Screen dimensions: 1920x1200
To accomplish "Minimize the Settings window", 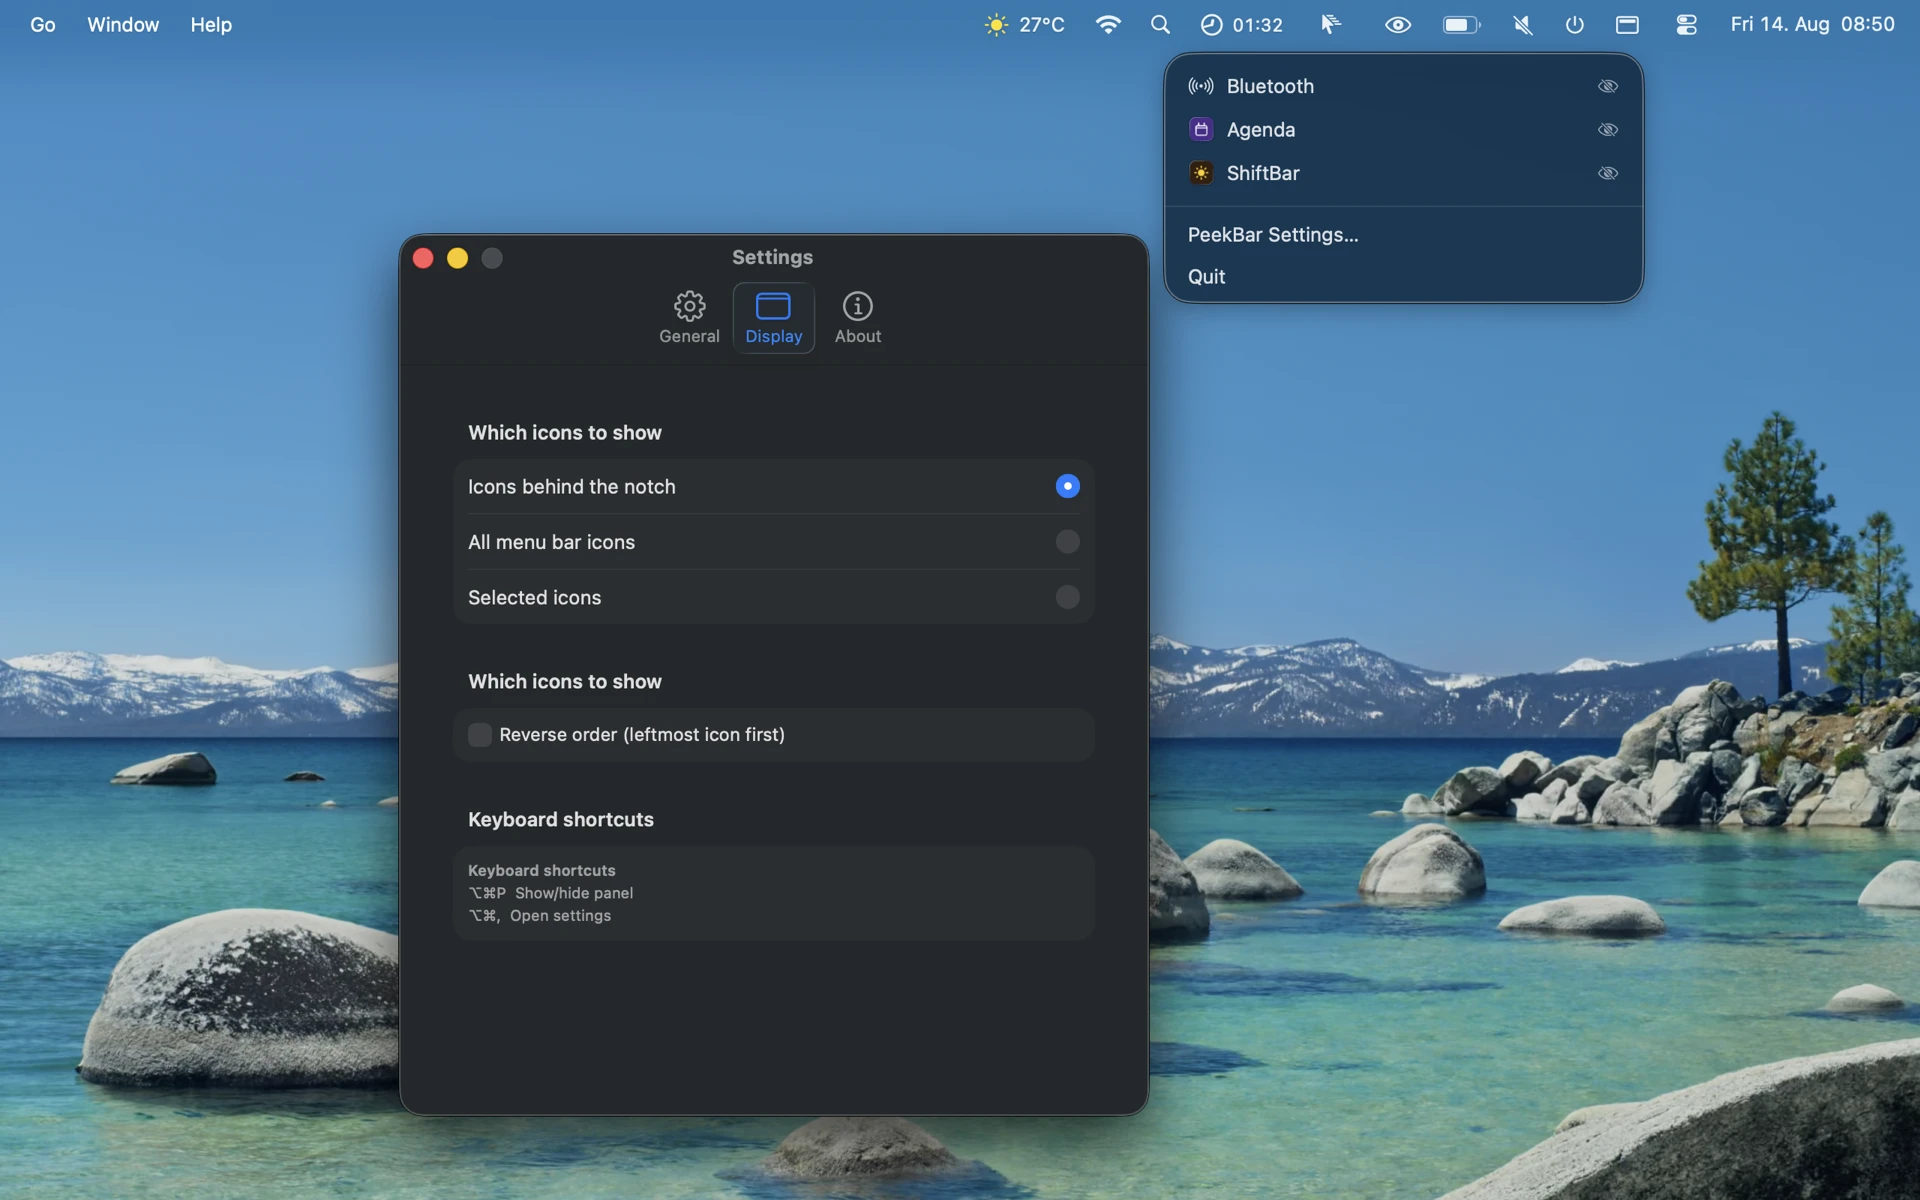I will coord(457,258).
